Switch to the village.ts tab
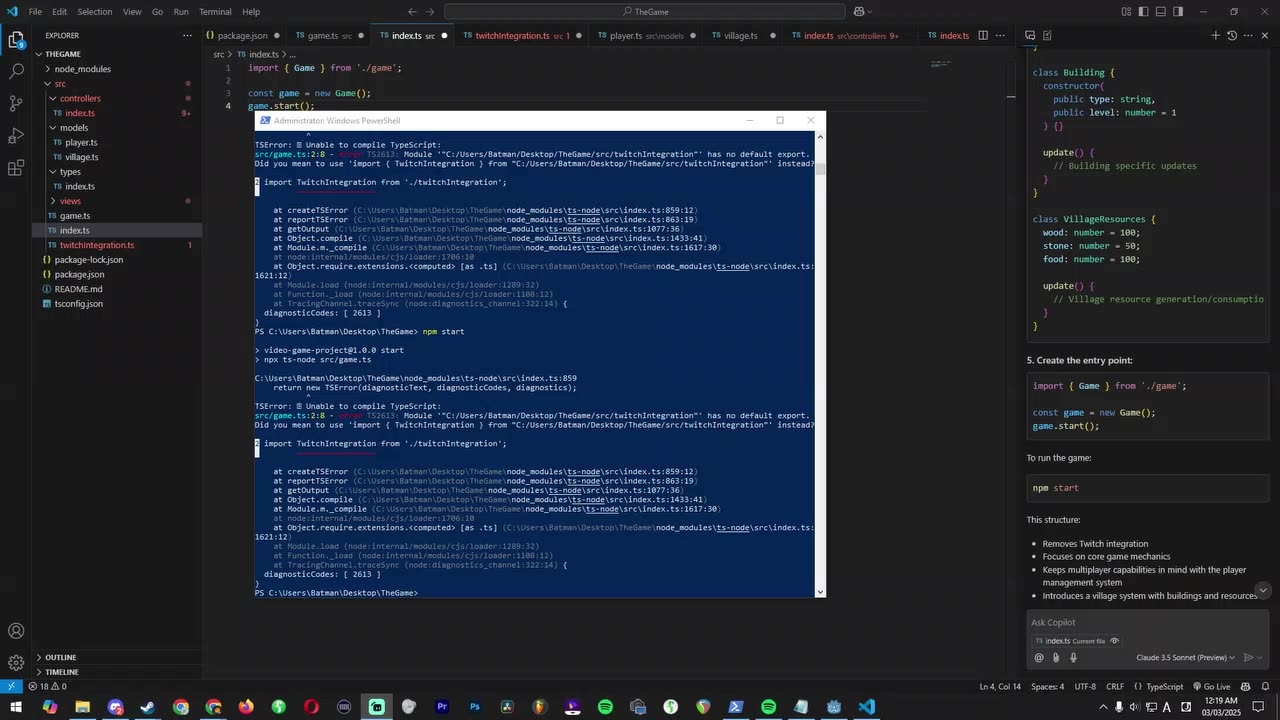Viewport: 1280px width, 720px height. (x=741, y=35)
